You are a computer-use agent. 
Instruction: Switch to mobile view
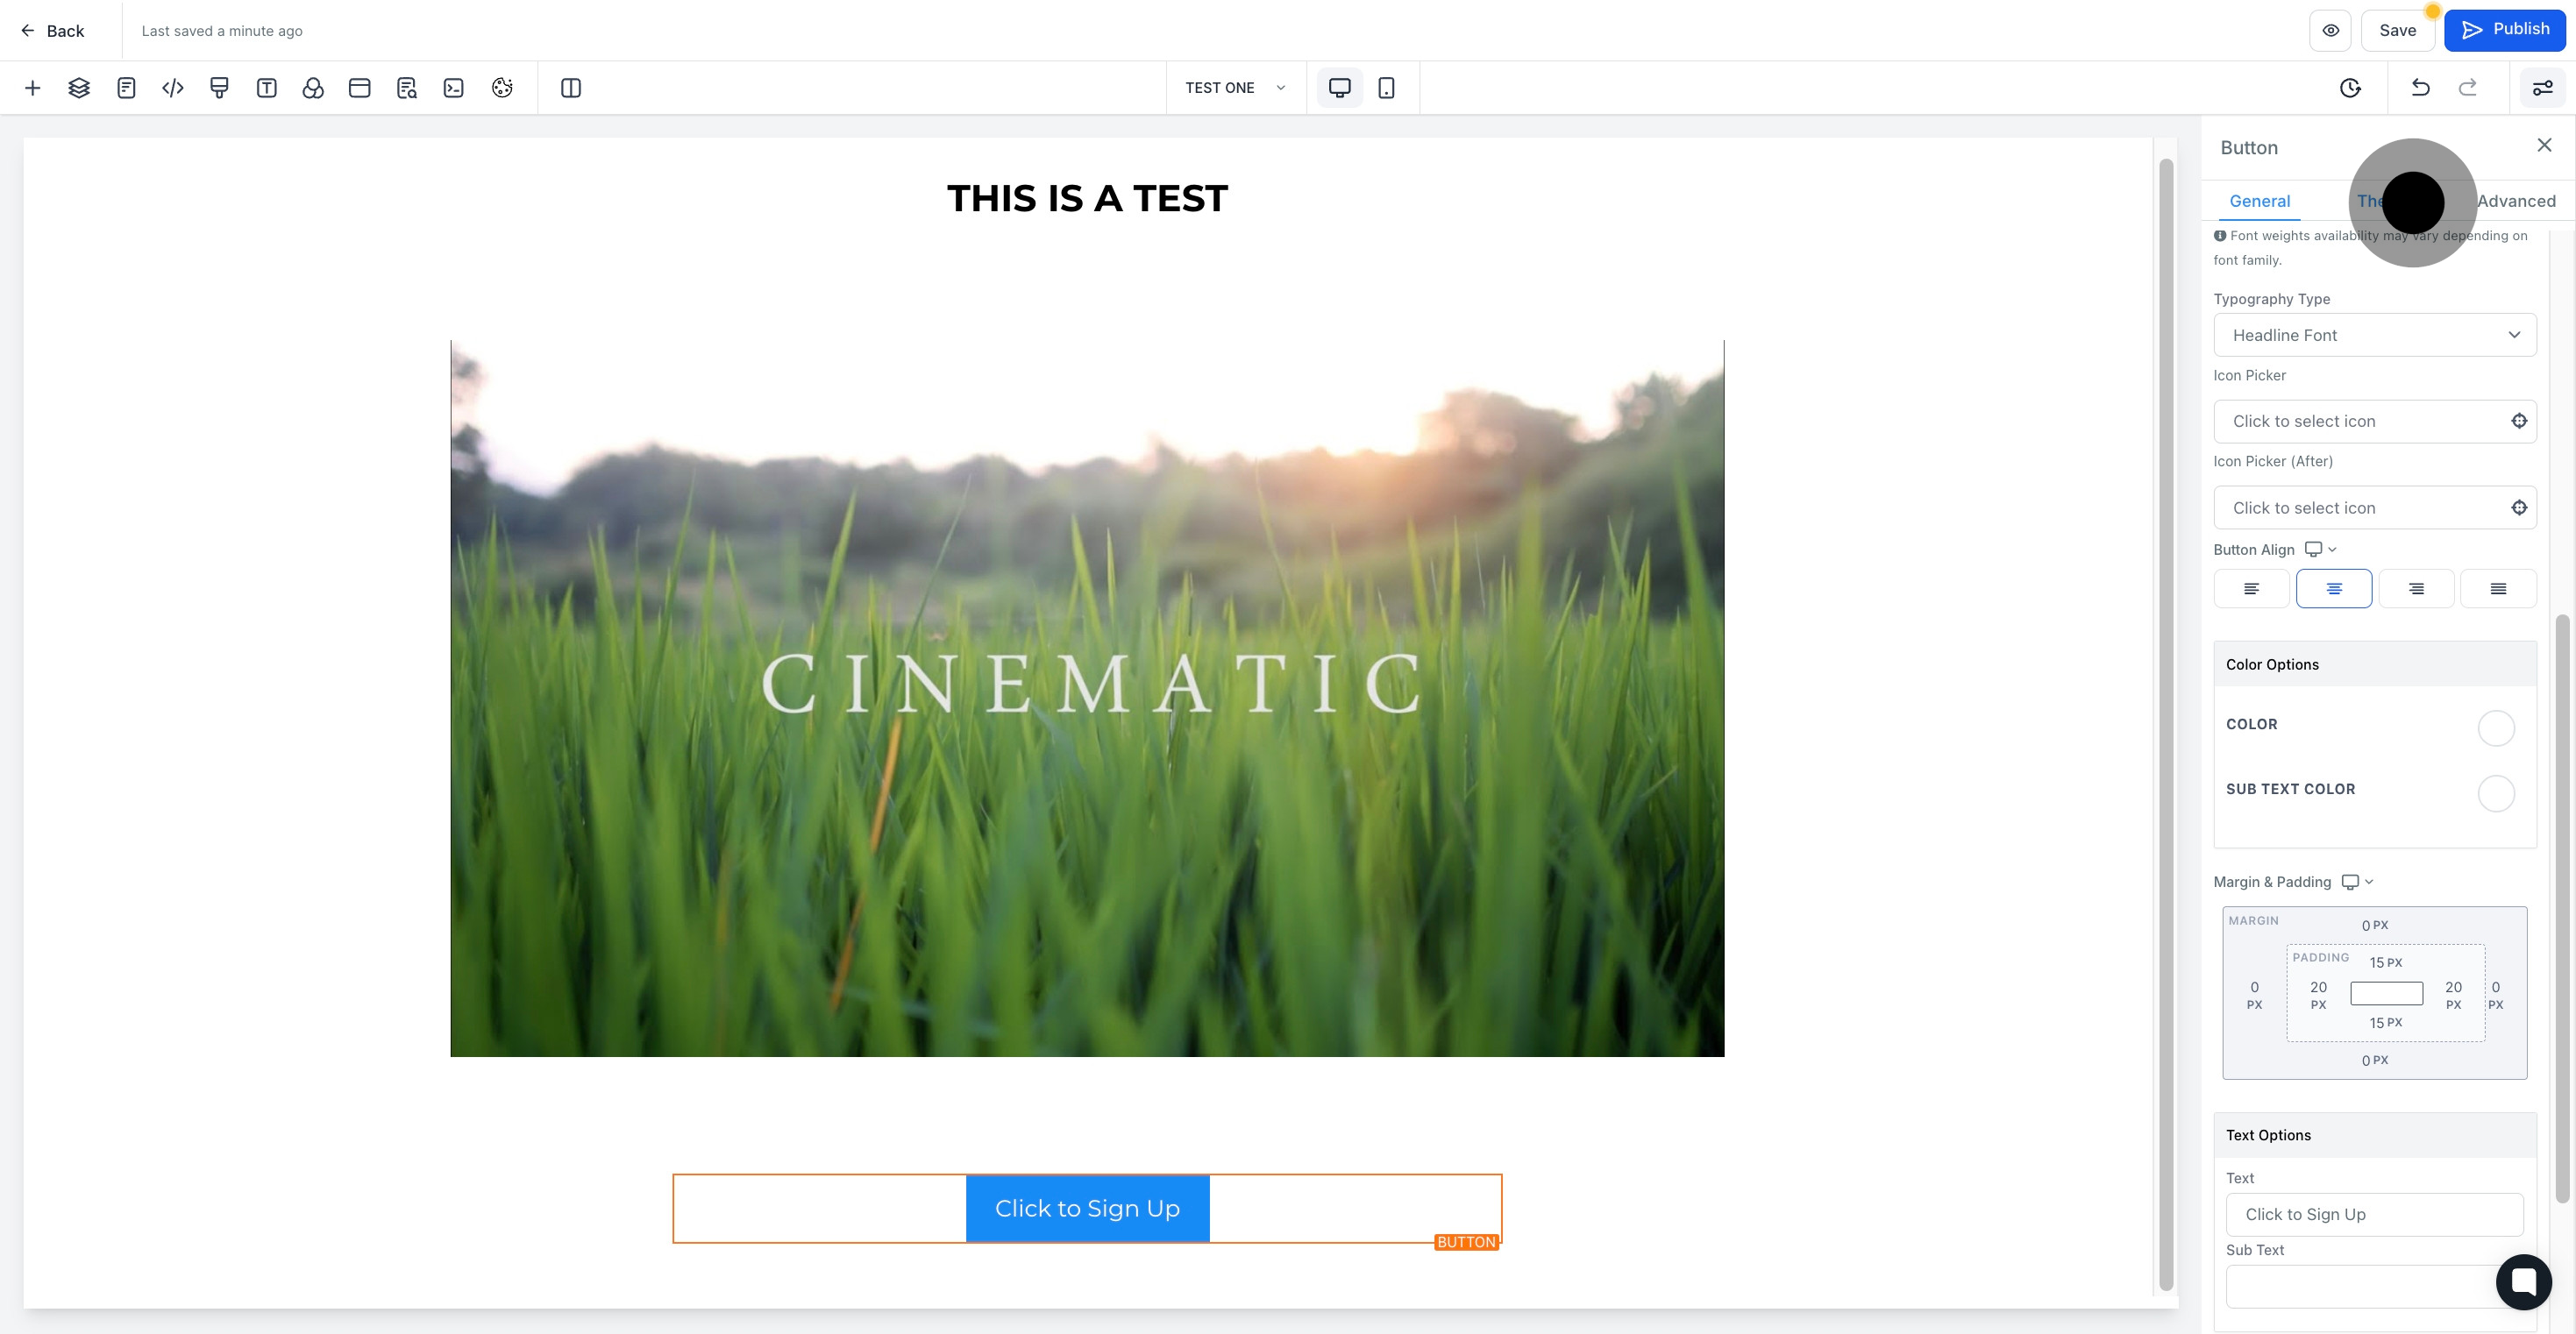1386,88
